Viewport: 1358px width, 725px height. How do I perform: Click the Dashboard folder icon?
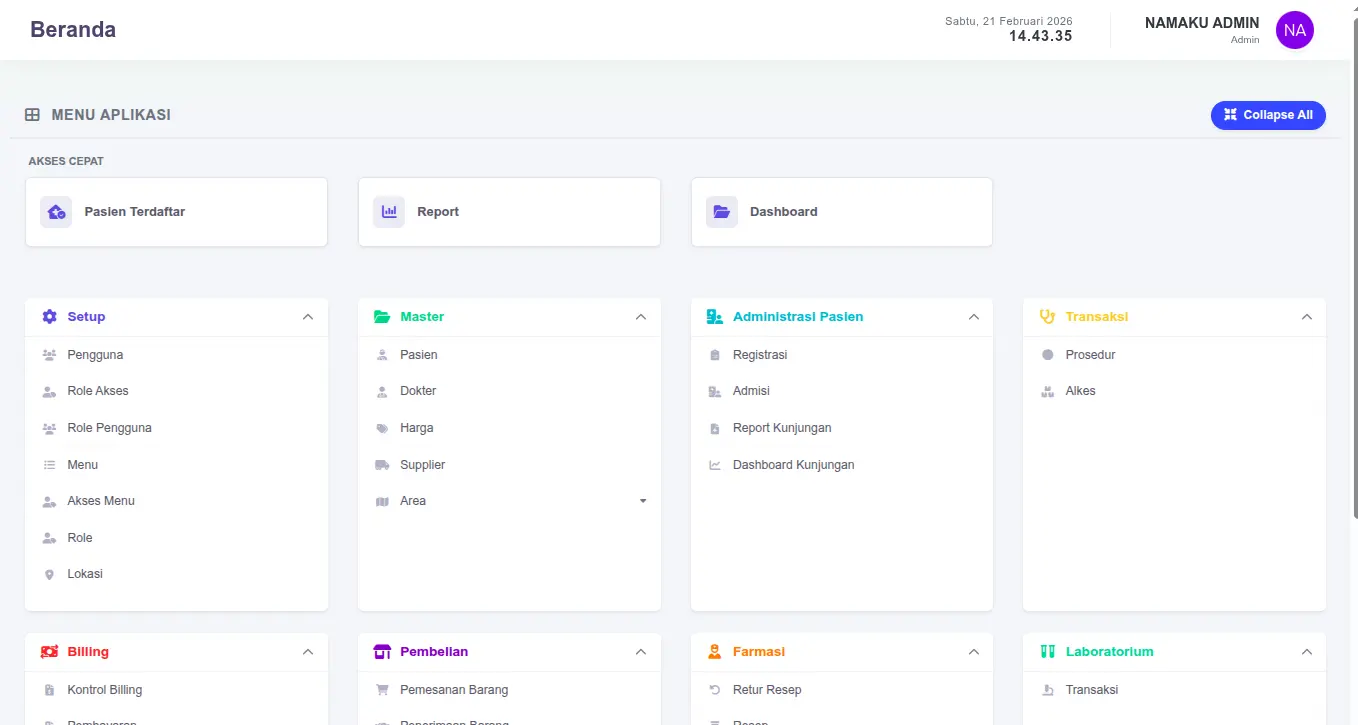pos(721,212)
